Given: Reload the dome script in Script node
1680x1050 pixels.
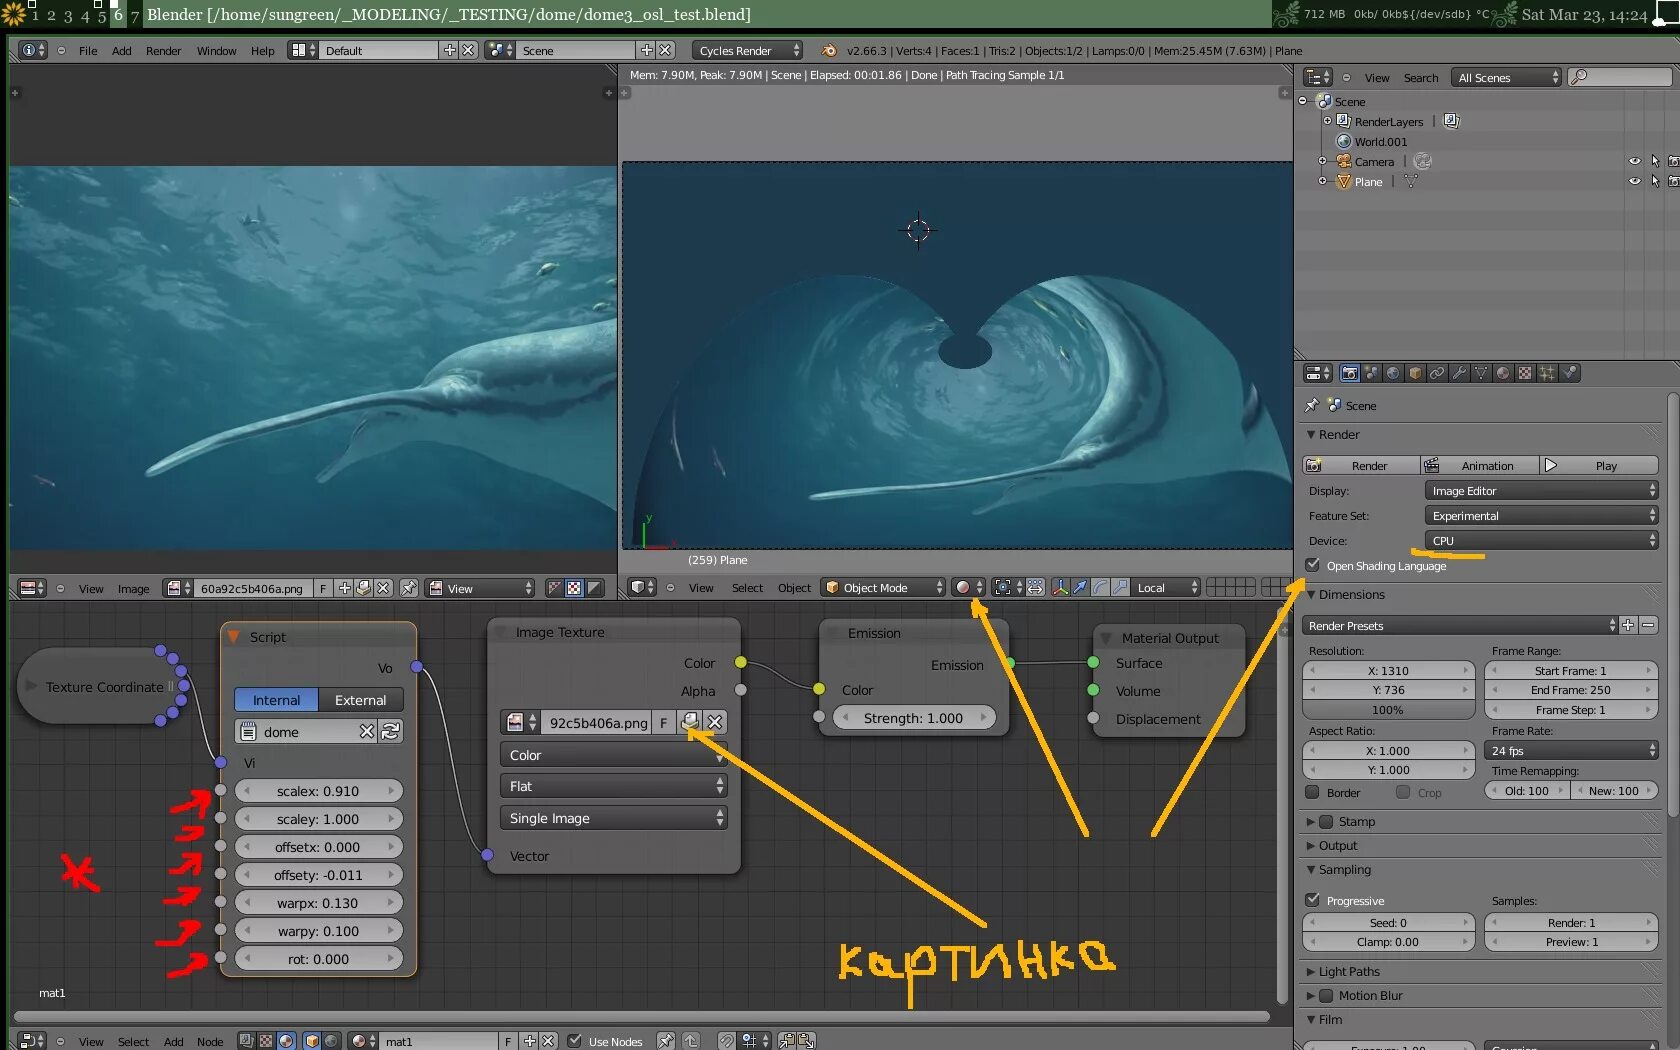Looking at the screenshot, I should point(391,732).
